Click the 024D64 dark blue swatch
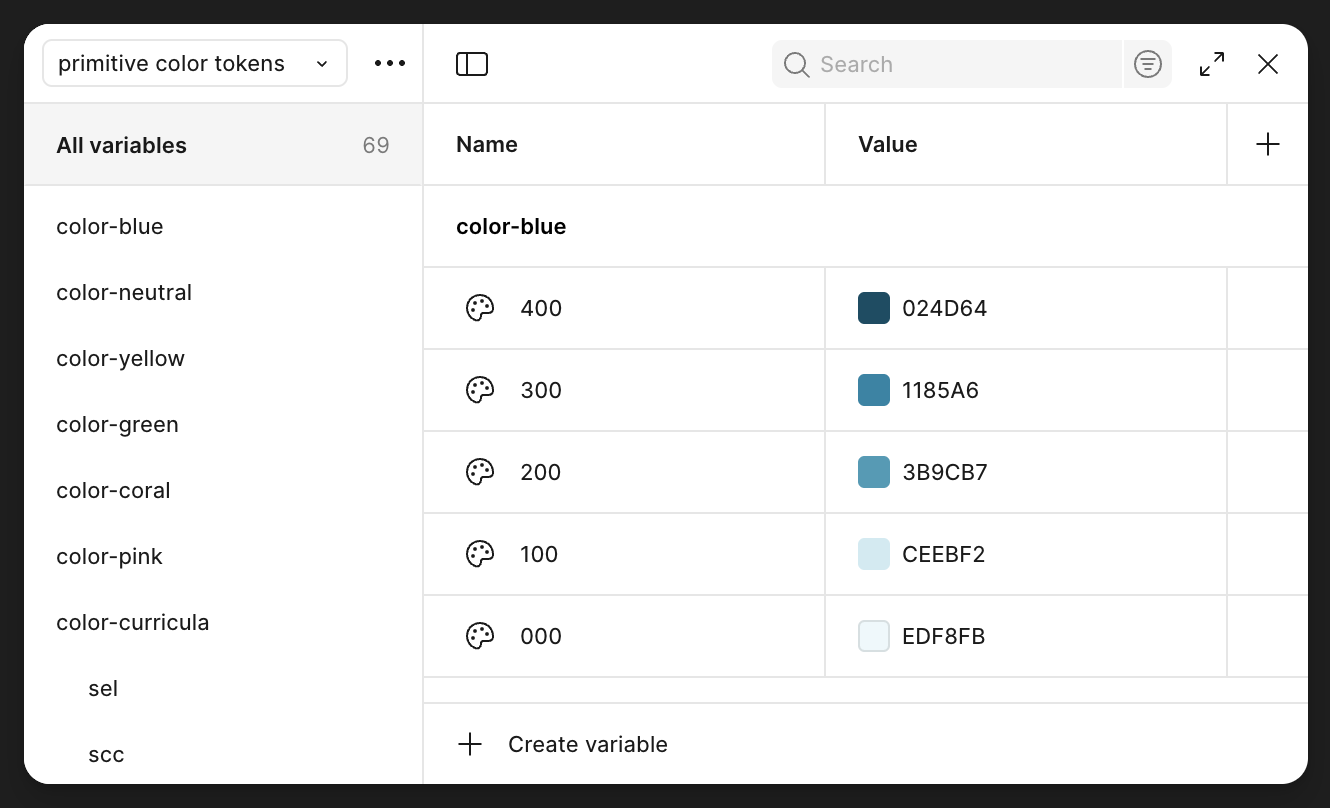1330x808 pixels. pyautogui.click(x=874, y=308)
